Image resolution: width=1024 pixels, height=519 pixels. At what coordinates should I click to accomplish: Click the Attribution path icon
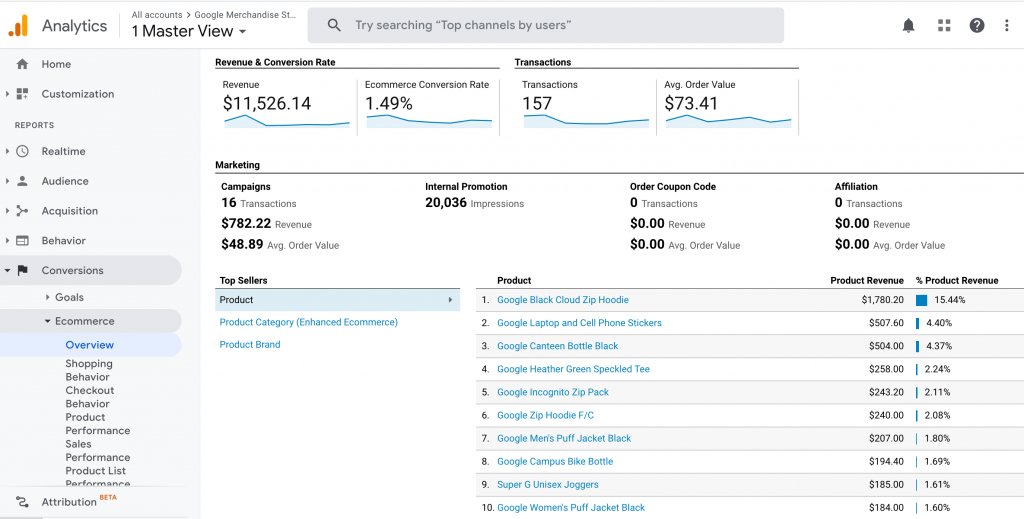[22, 502]
